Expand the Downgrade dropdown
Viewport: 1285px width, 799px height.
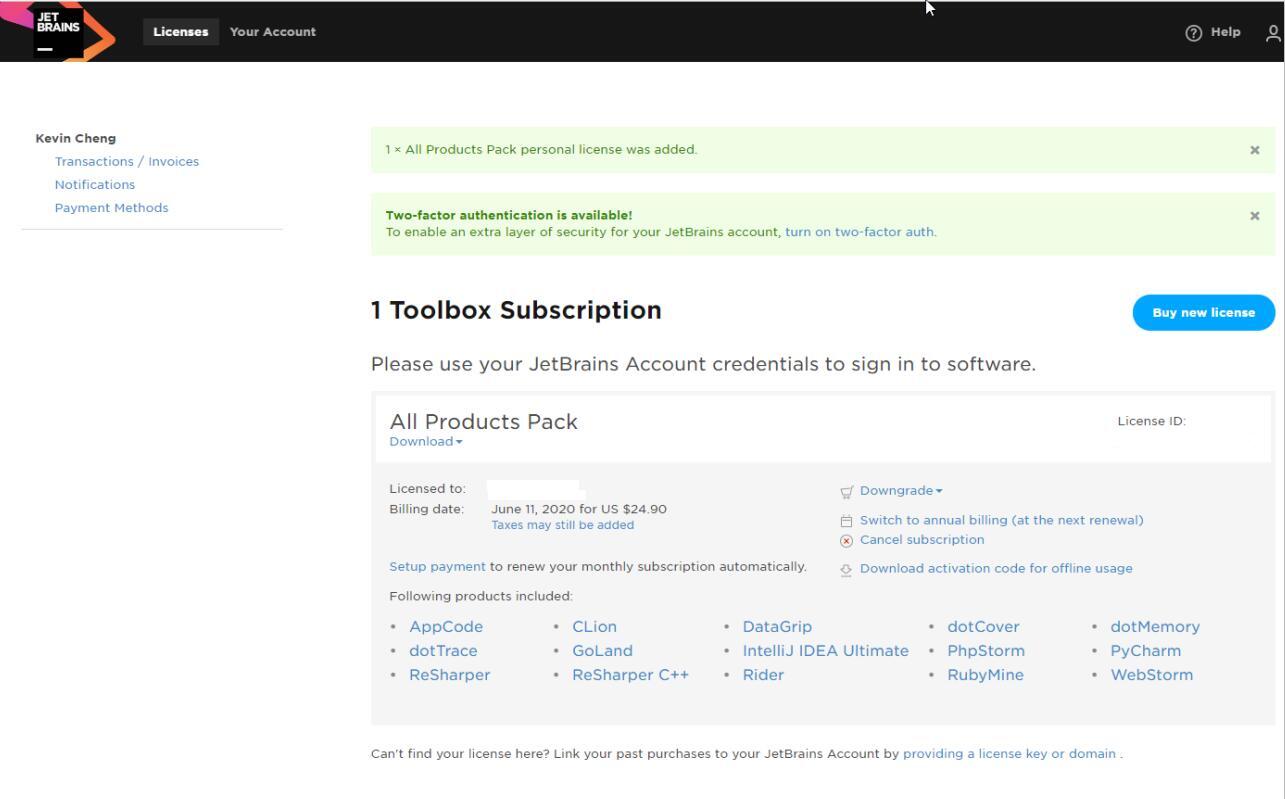pos(901,491)
